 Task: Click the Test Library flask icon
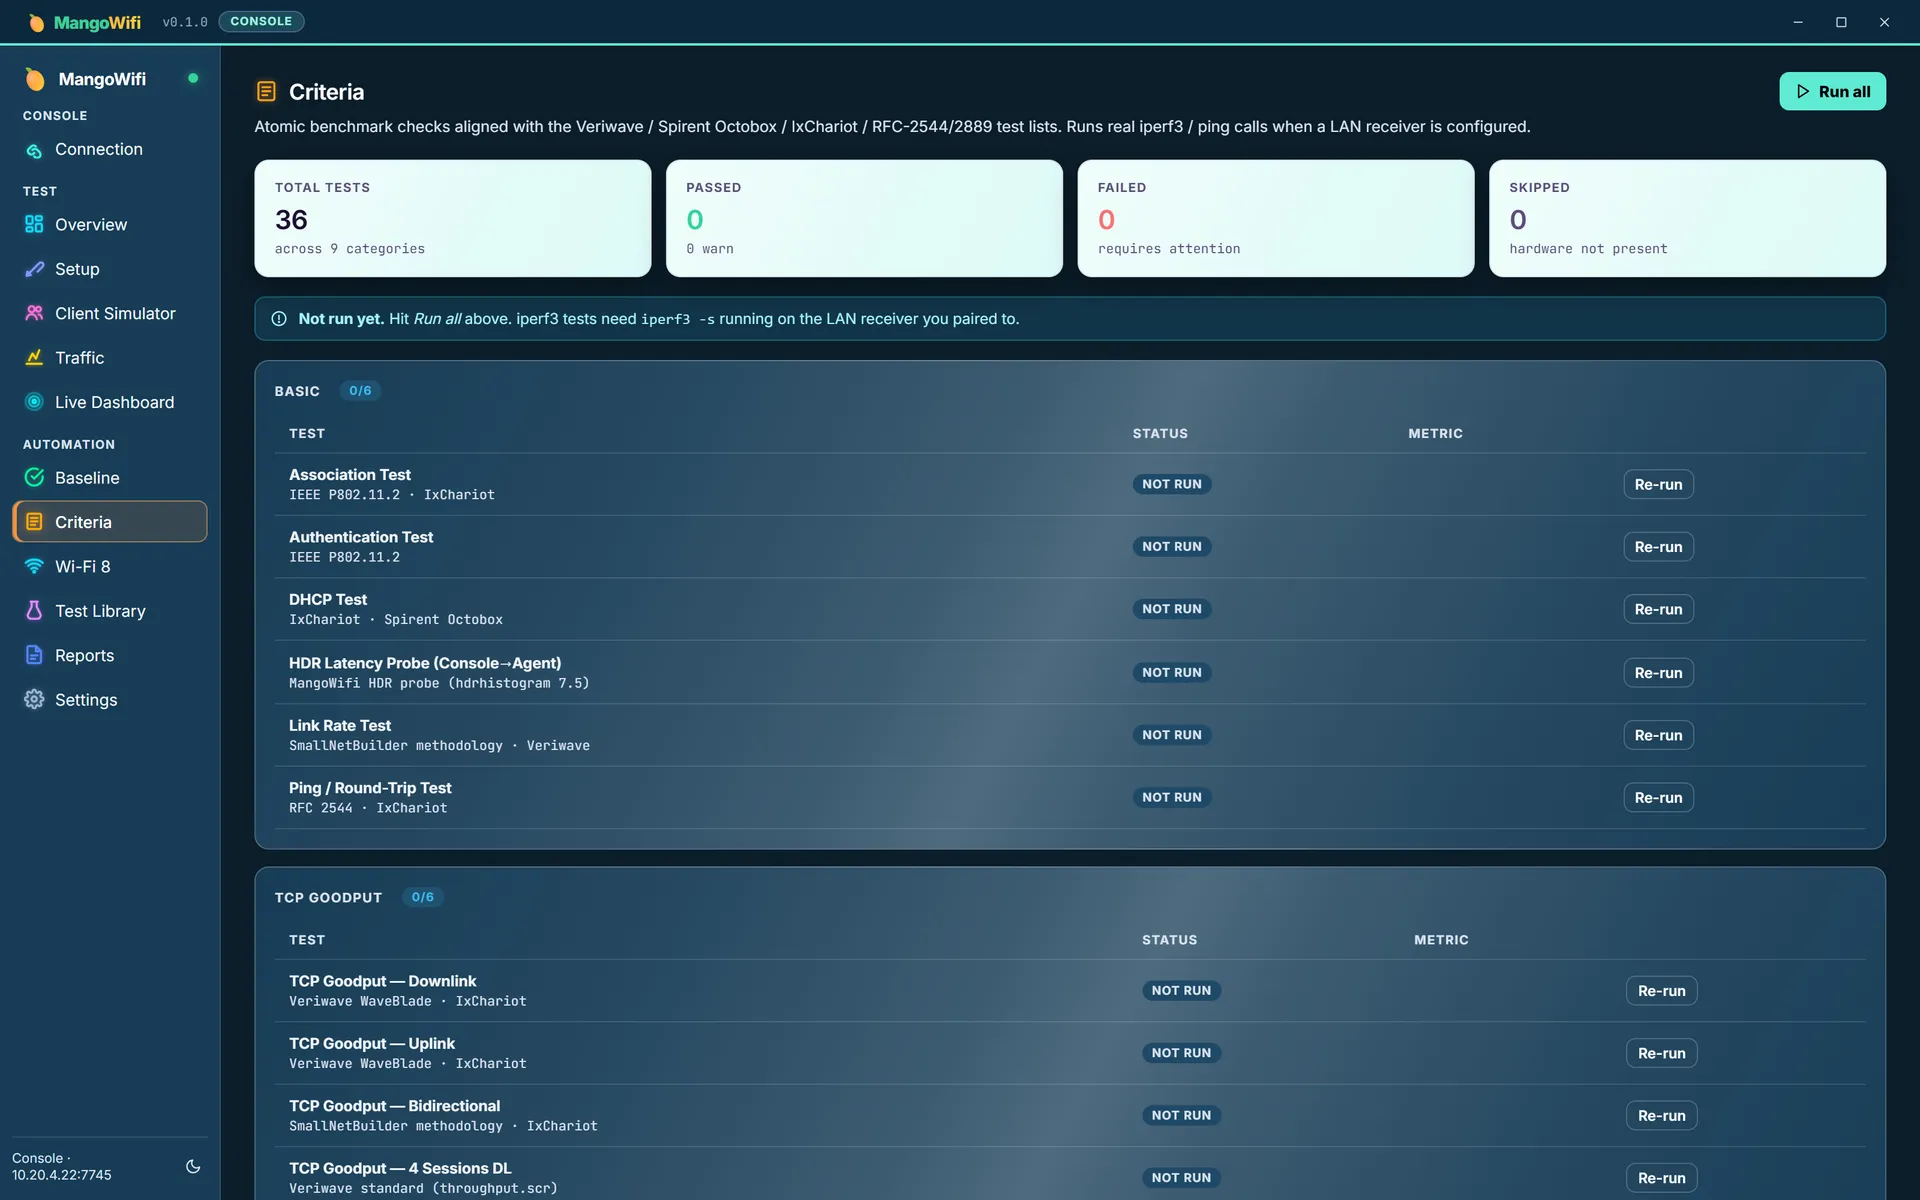(x=34, y=610)
